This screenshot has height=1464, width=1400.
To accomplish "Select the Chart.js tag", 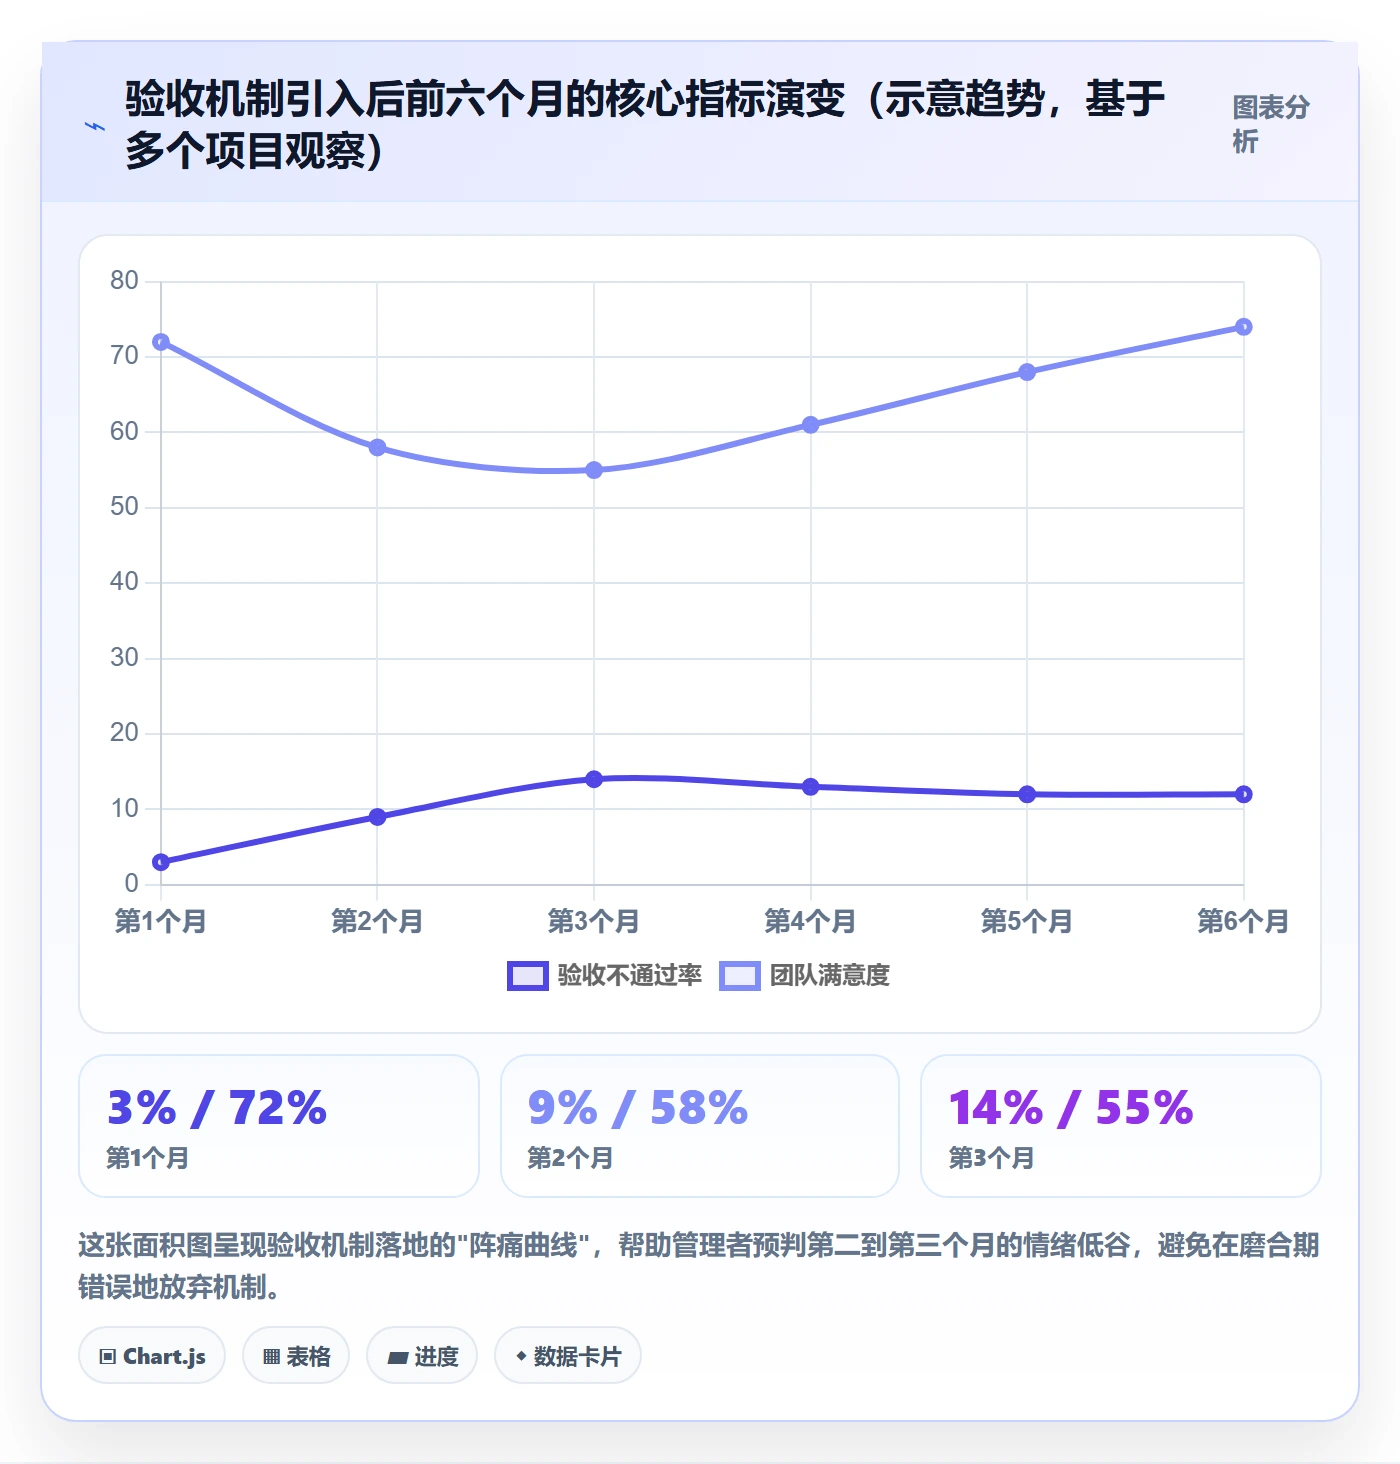I will (152, 1356).
